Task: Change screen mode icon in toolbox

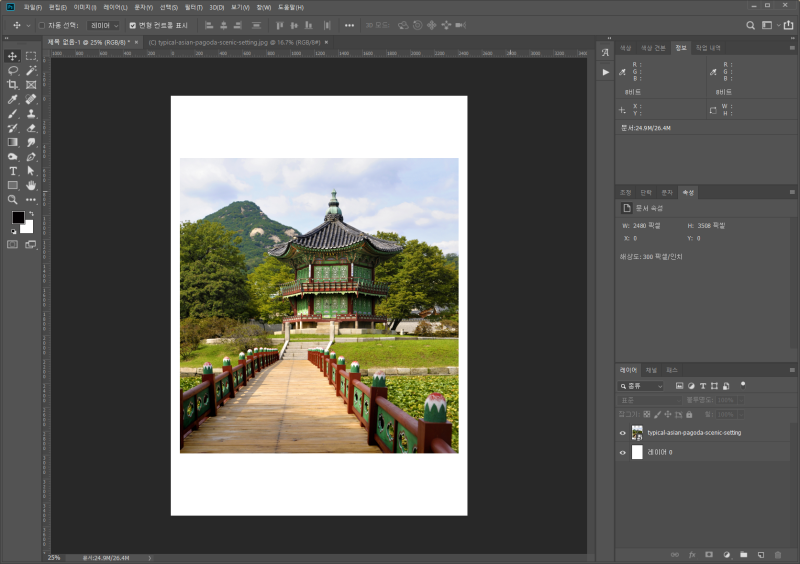Action: point(31,244)
